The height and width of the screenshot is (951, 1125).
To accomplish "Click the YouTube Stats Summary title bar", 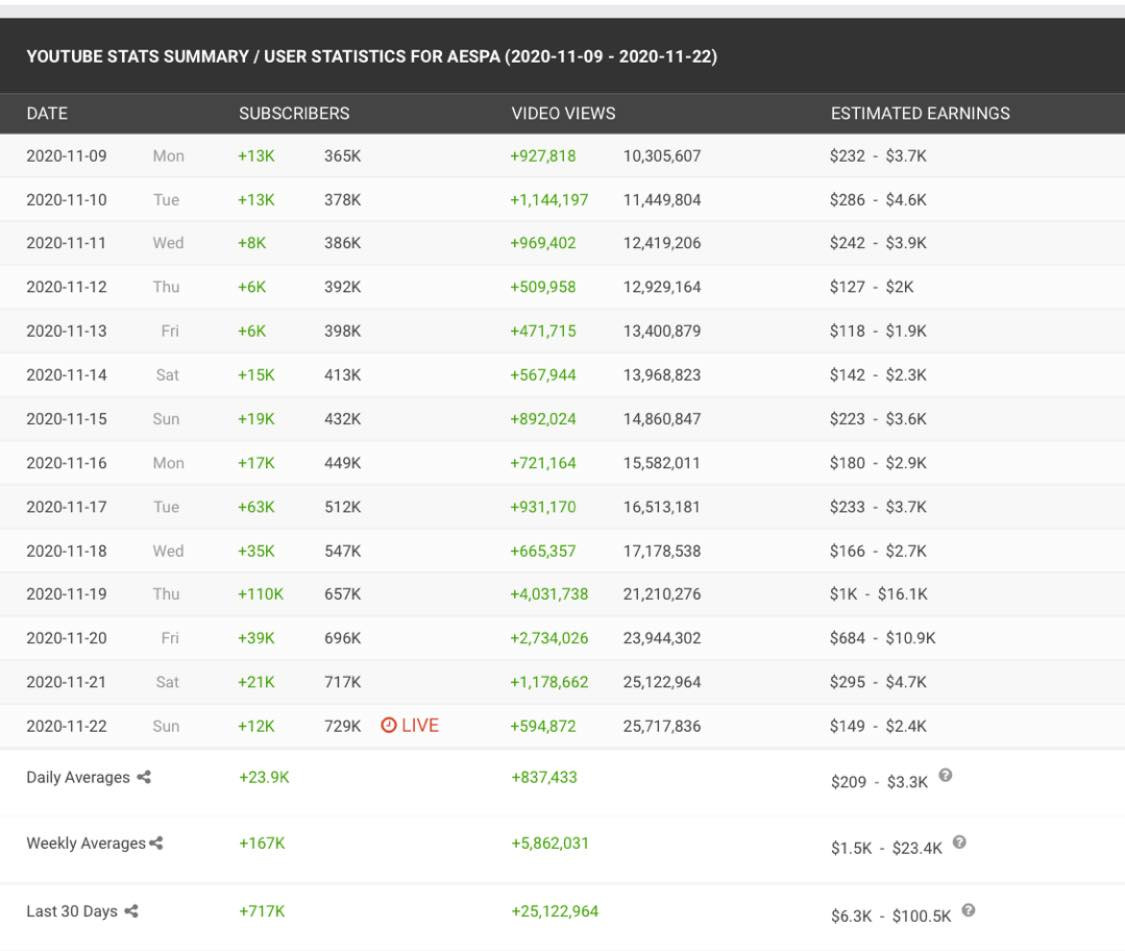I will pyautogui.click(x=371, y=57).
